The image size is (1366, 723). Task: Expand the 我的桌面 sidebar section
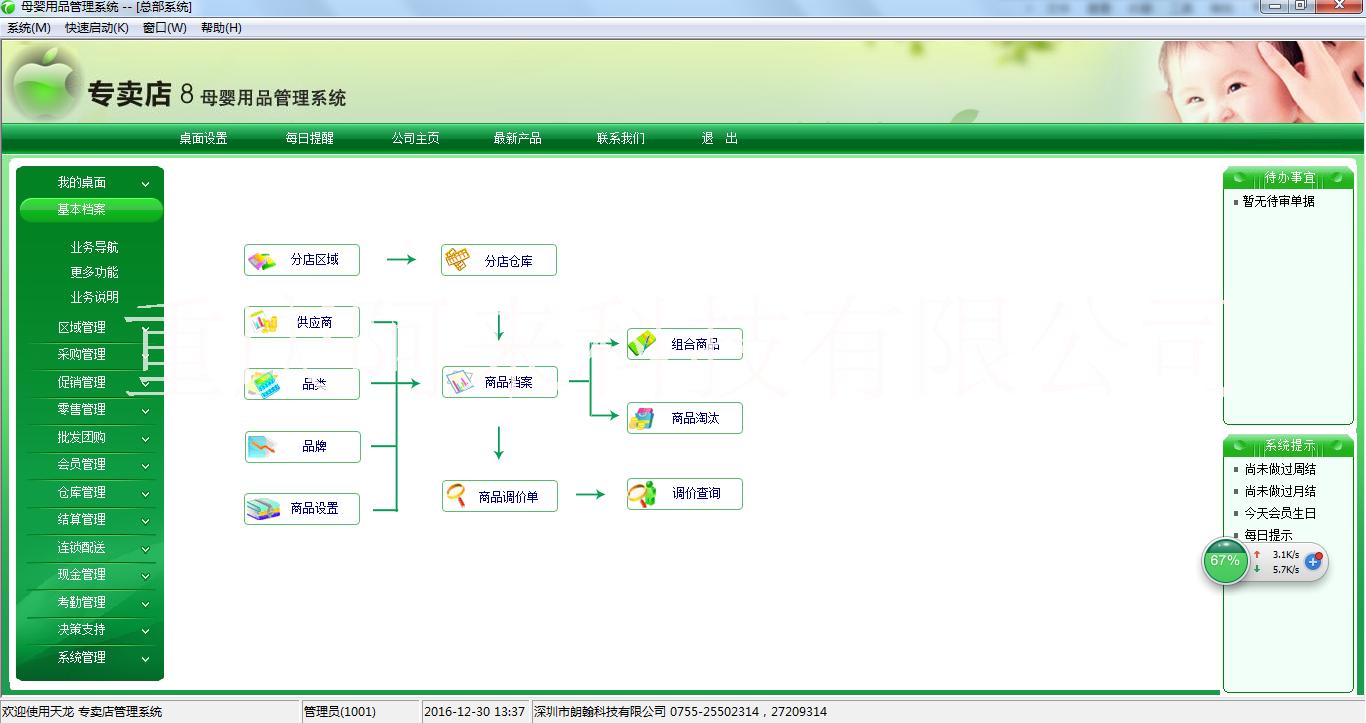point(90,183)
